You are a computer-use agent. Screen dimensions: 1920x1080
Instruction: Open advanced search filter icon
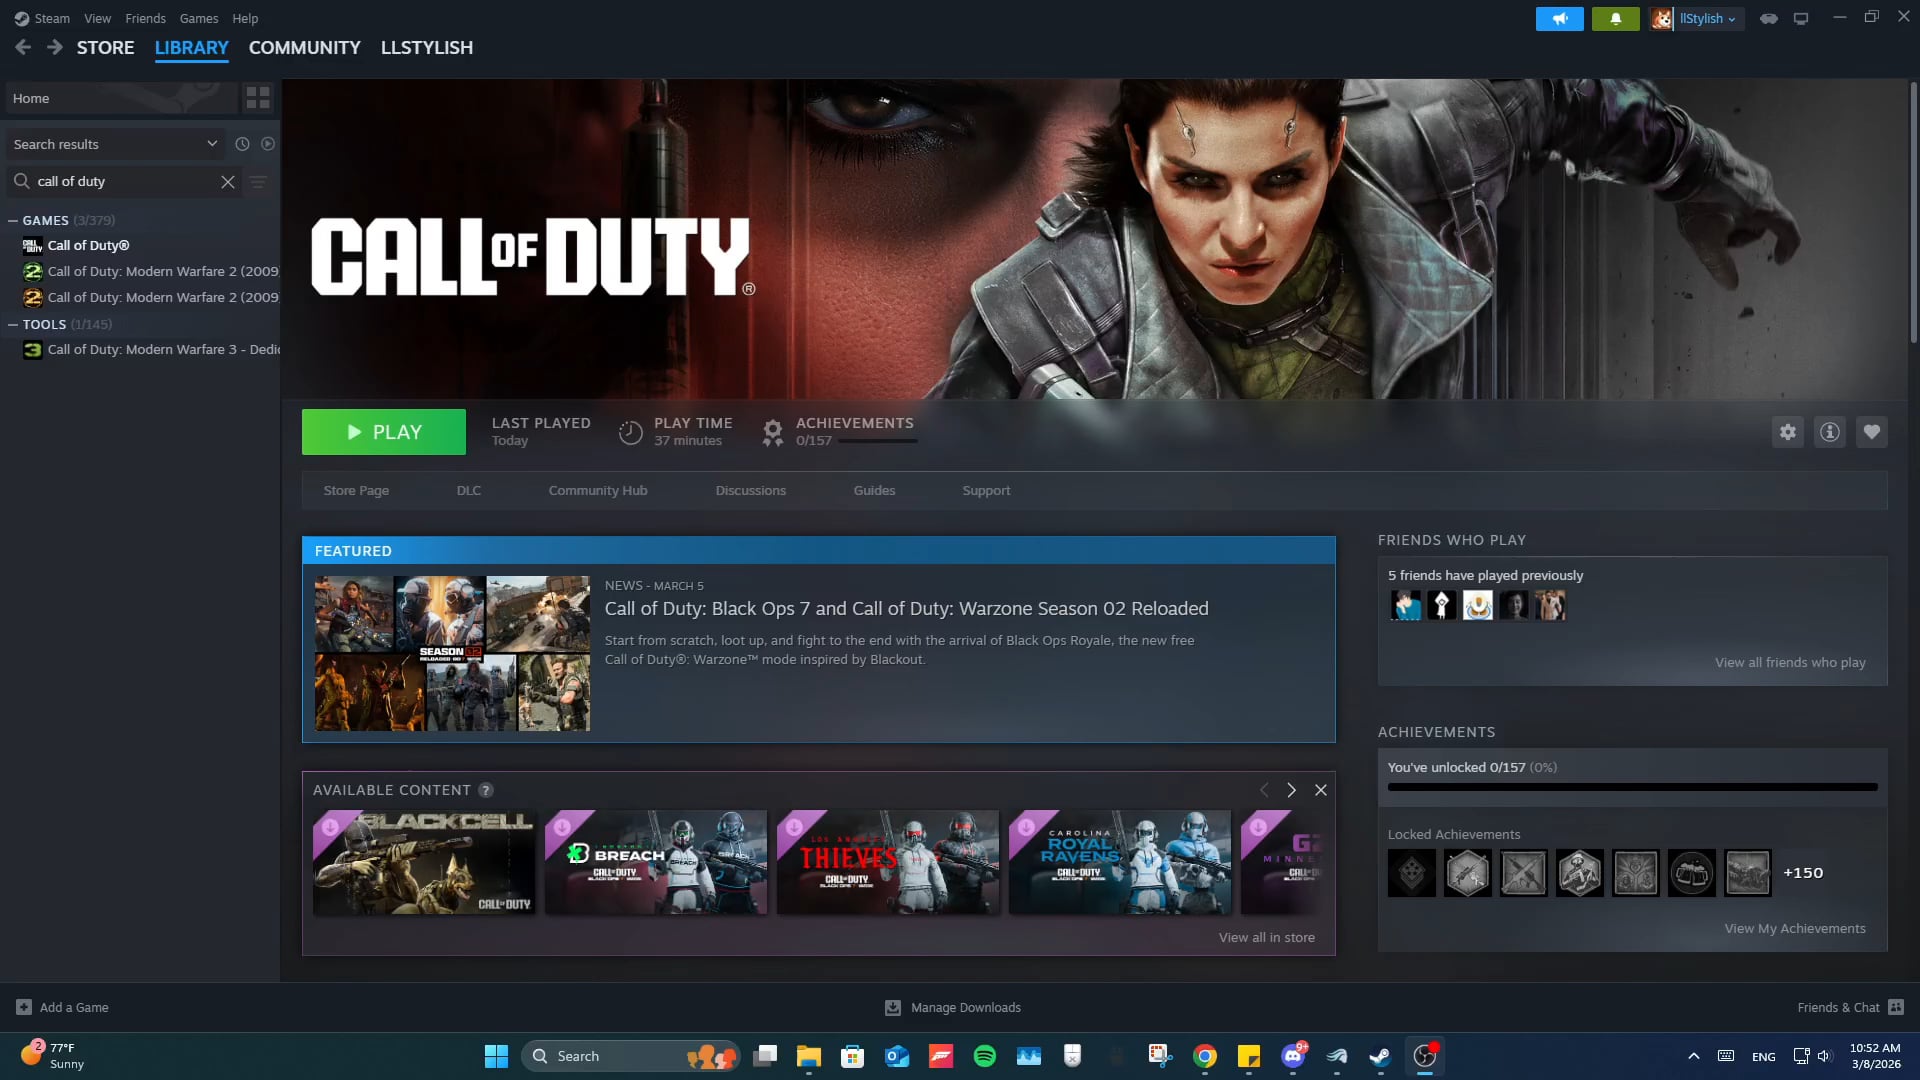pos(258,182)
